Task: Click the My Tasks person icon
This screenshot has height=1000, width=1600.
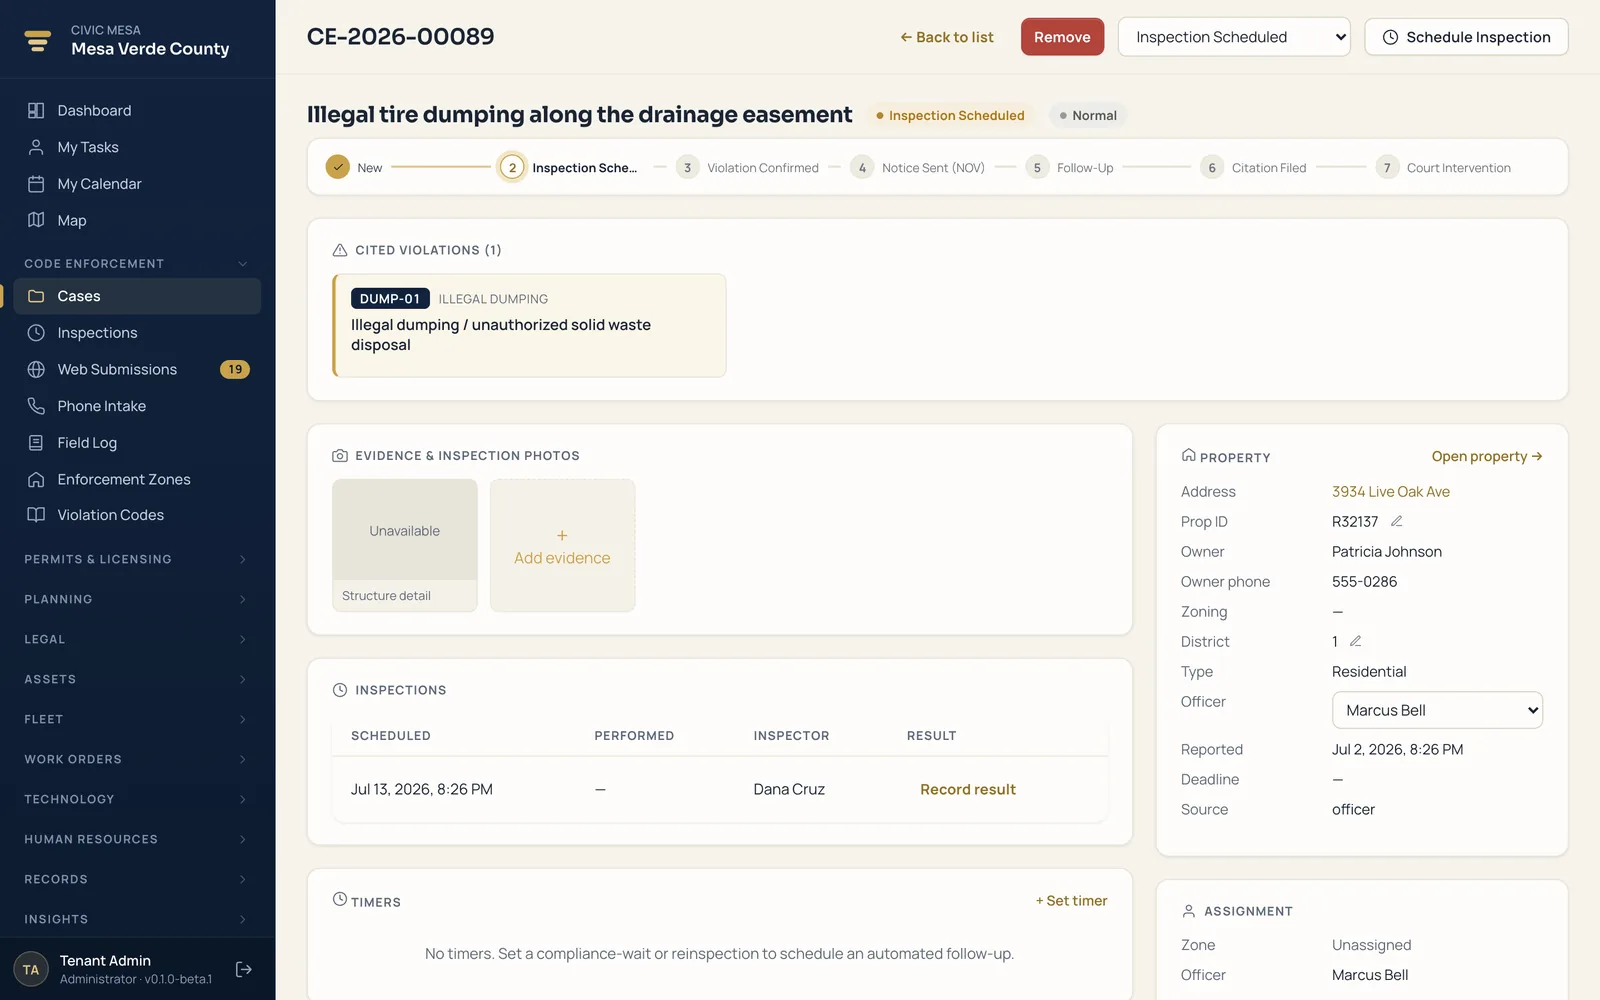Action: pyautogui.click(x=36, y=147)
